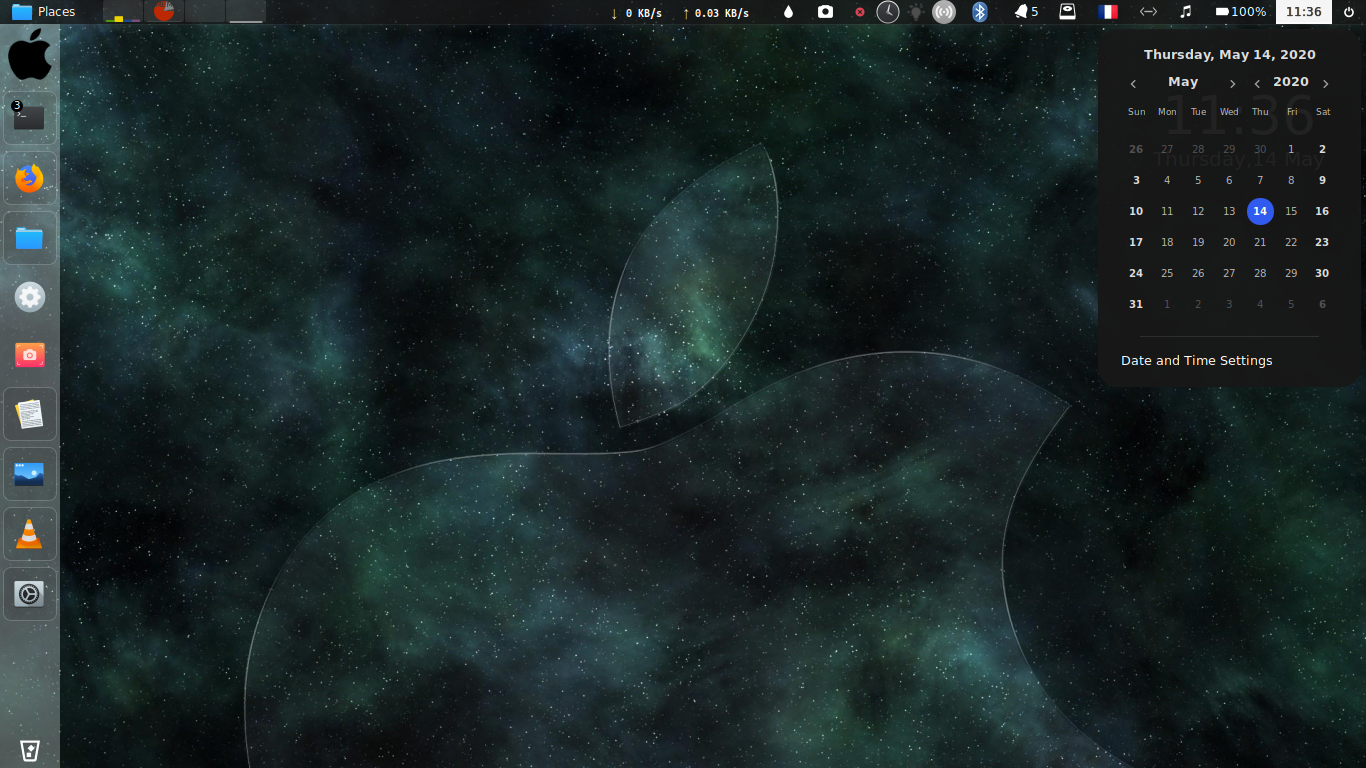Select day 12 in the calendar
Image resolution: width=1366 pixels, height=768 pixels.
1198,211
